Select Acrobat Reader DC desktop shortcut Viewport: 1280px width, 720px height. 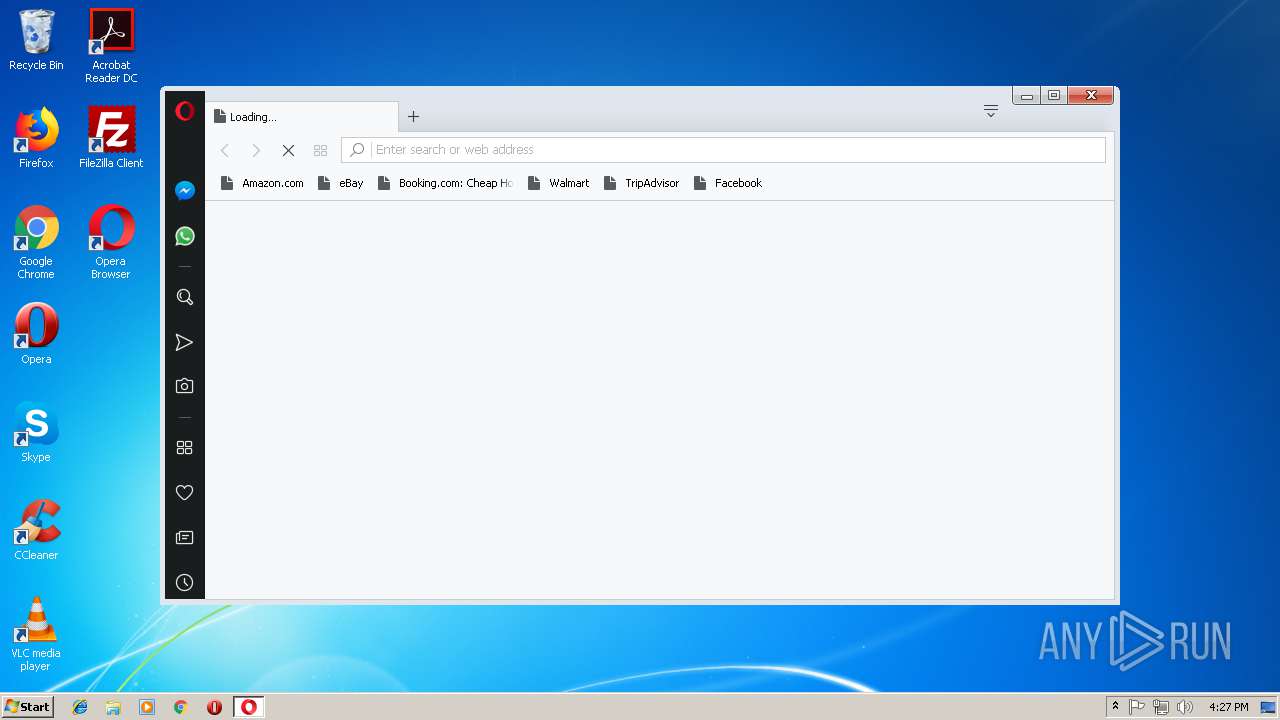[x=111, y=46]
